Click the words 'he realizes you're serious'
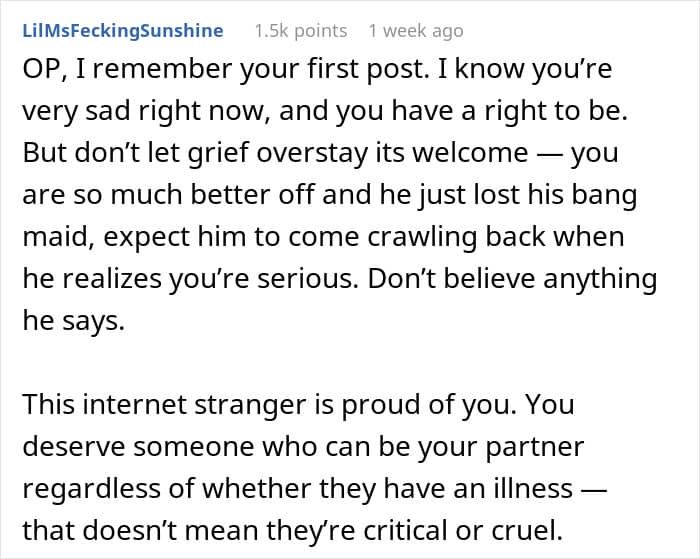Screen dimensions: 700x559 point(191,279)
